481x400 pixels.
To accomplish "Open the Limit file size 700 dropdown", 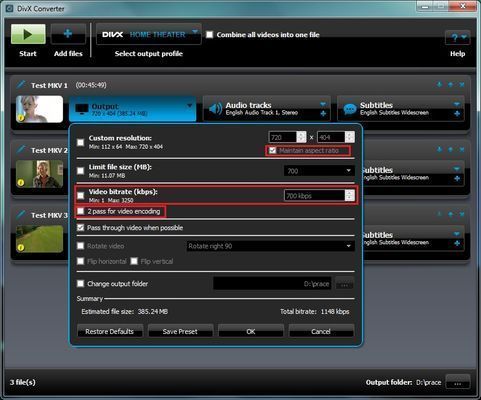I will (319, 171).
